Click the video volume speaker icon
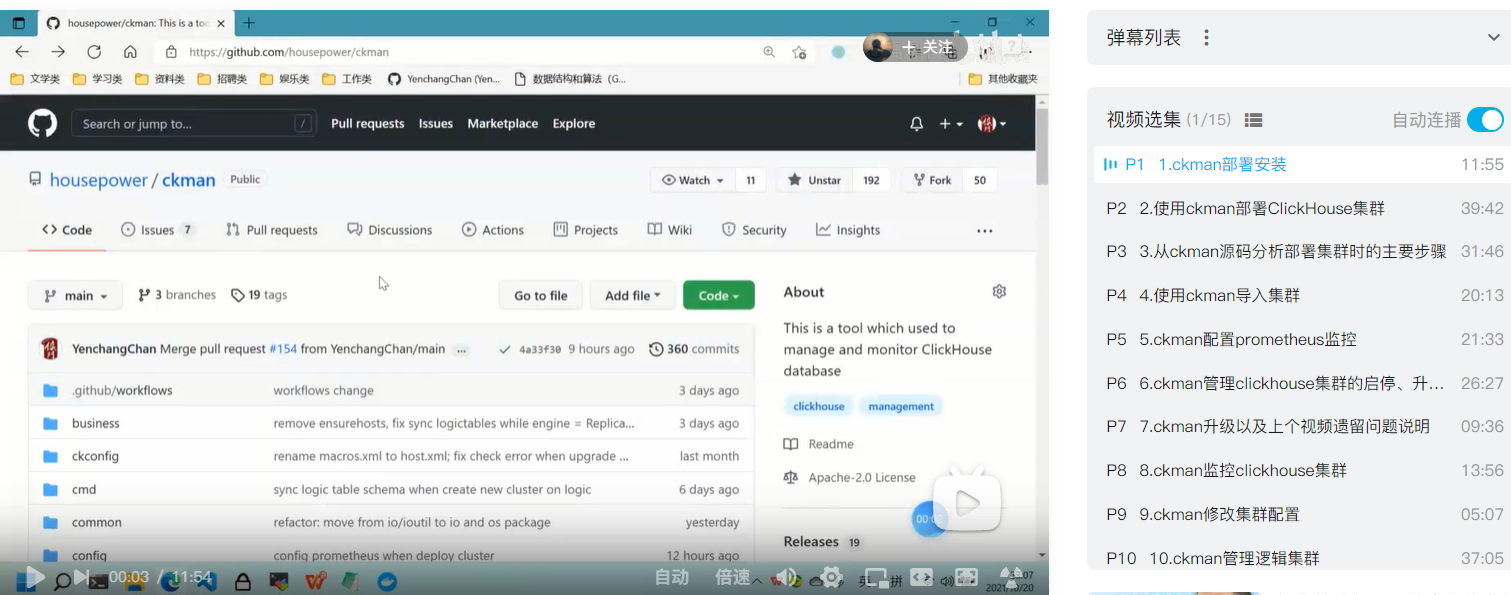The image size is (1511, 595). [x=787, y=577]
